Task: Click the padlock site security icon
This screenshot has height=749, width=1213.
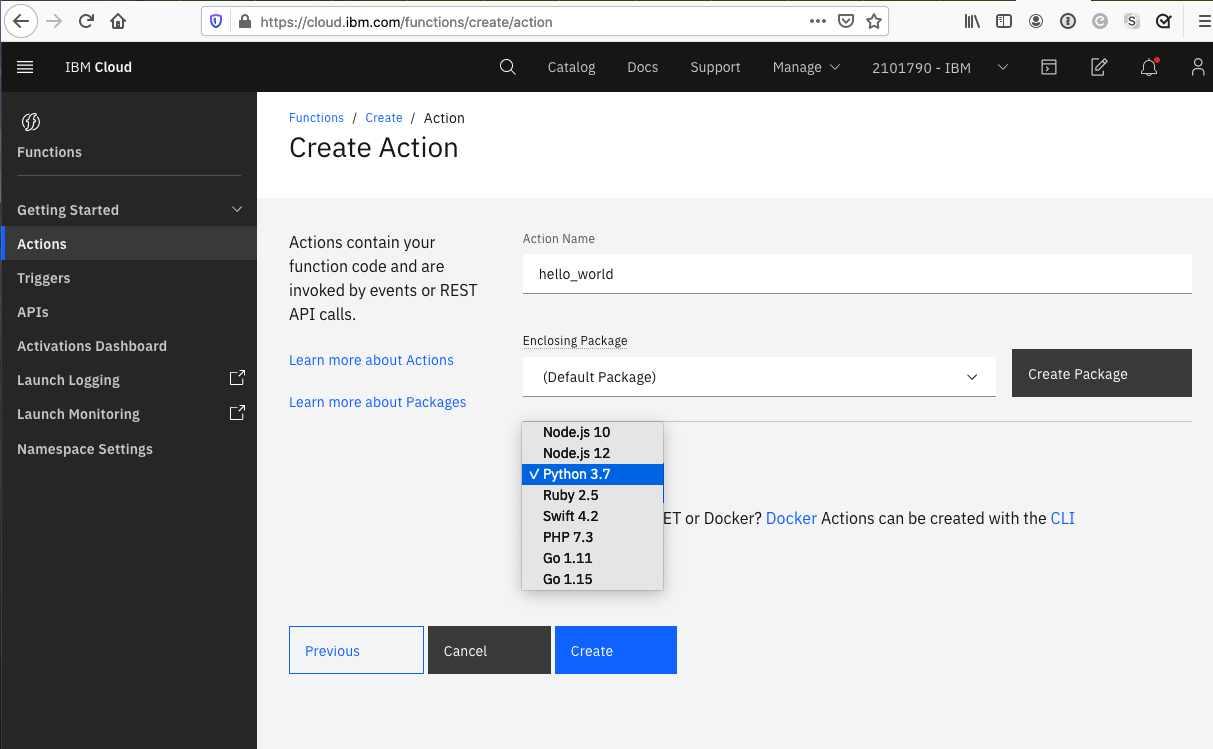Action: (x=243, y=21)
